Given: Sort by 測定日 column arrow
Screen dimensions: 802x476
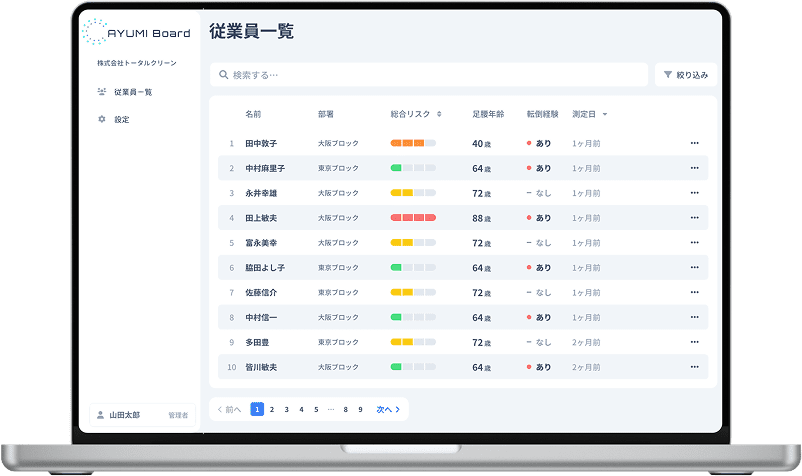Looking at the screenshot, I should pyautogui.click(x=605, y=114).
